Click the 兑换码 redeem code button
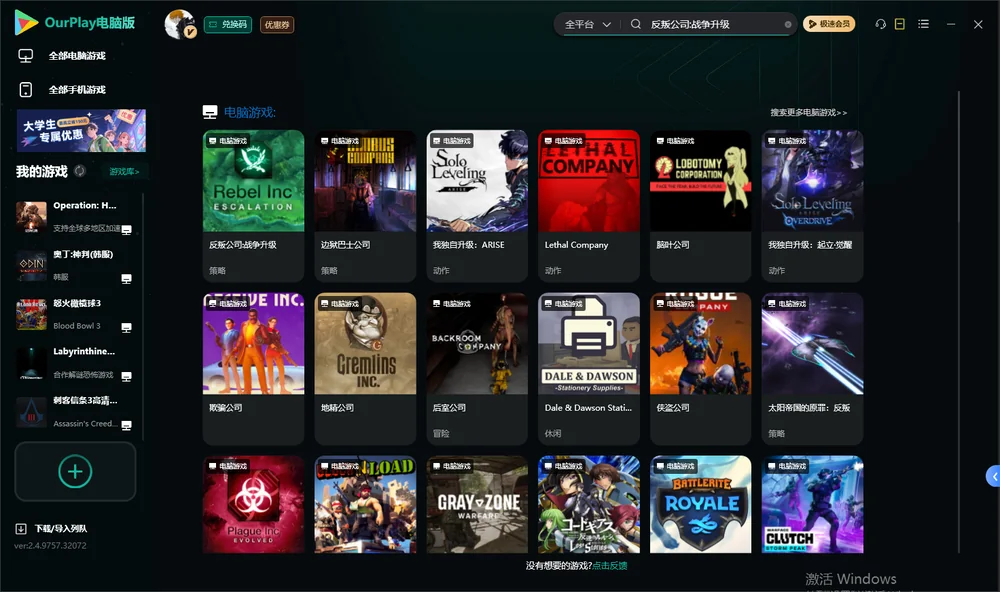1000x592 pixels. pos(228,24)
